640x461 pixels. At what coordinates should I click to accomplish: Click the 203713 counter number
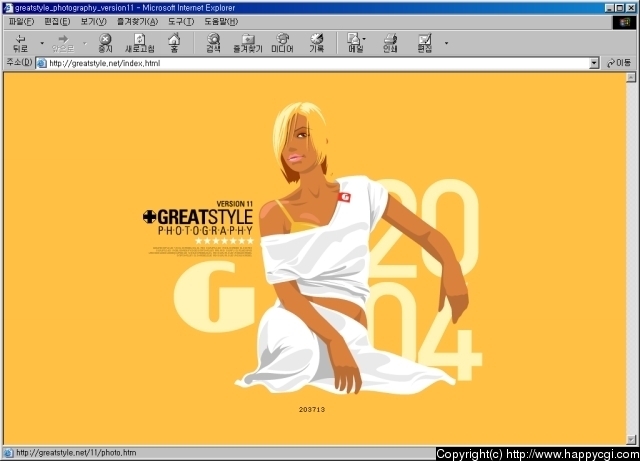point(312,409)
